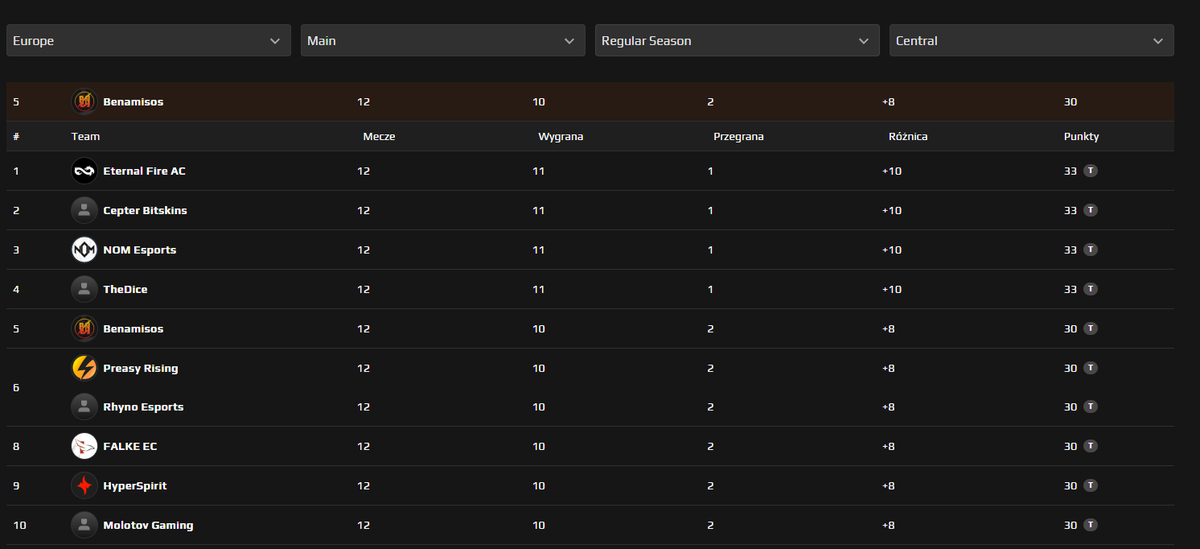The height and width of the screenshot is (549, 1200).
Task: Click the Cepter Bitskins placeholder avatar
Action: pos(84,210)
